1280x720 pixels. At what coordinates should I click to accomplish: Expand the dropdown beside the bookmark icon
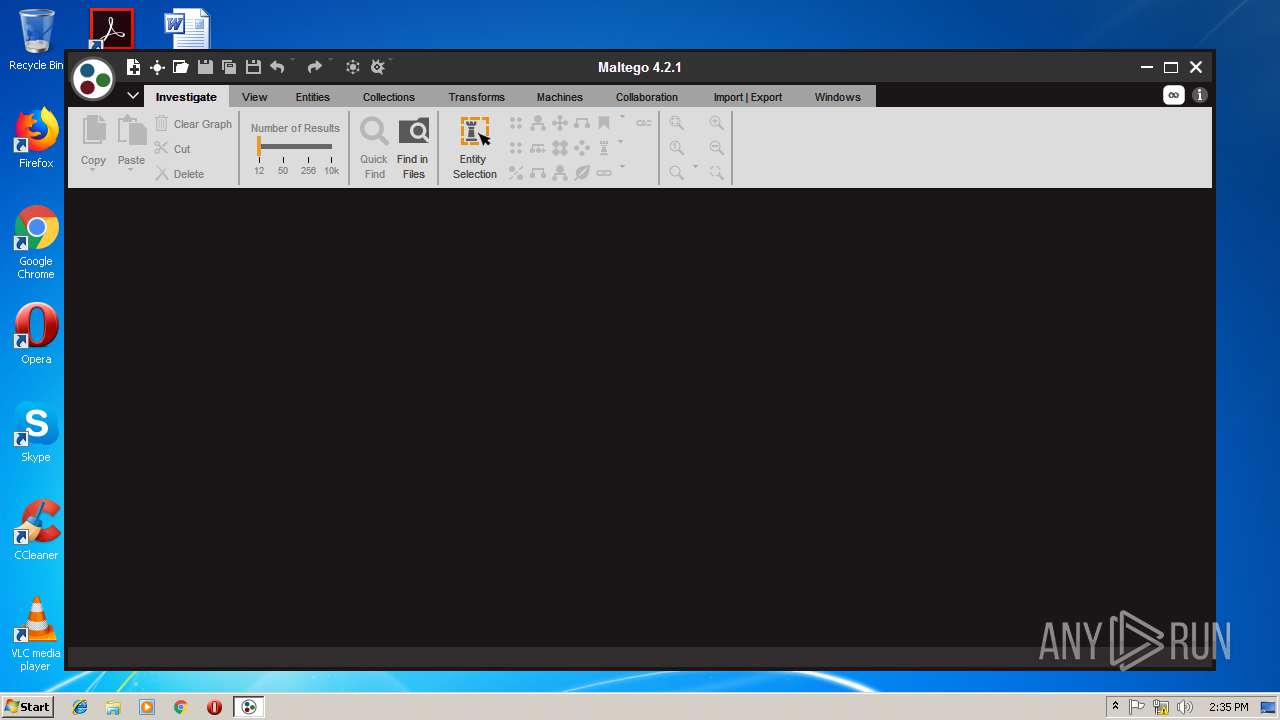click(622, 118)
